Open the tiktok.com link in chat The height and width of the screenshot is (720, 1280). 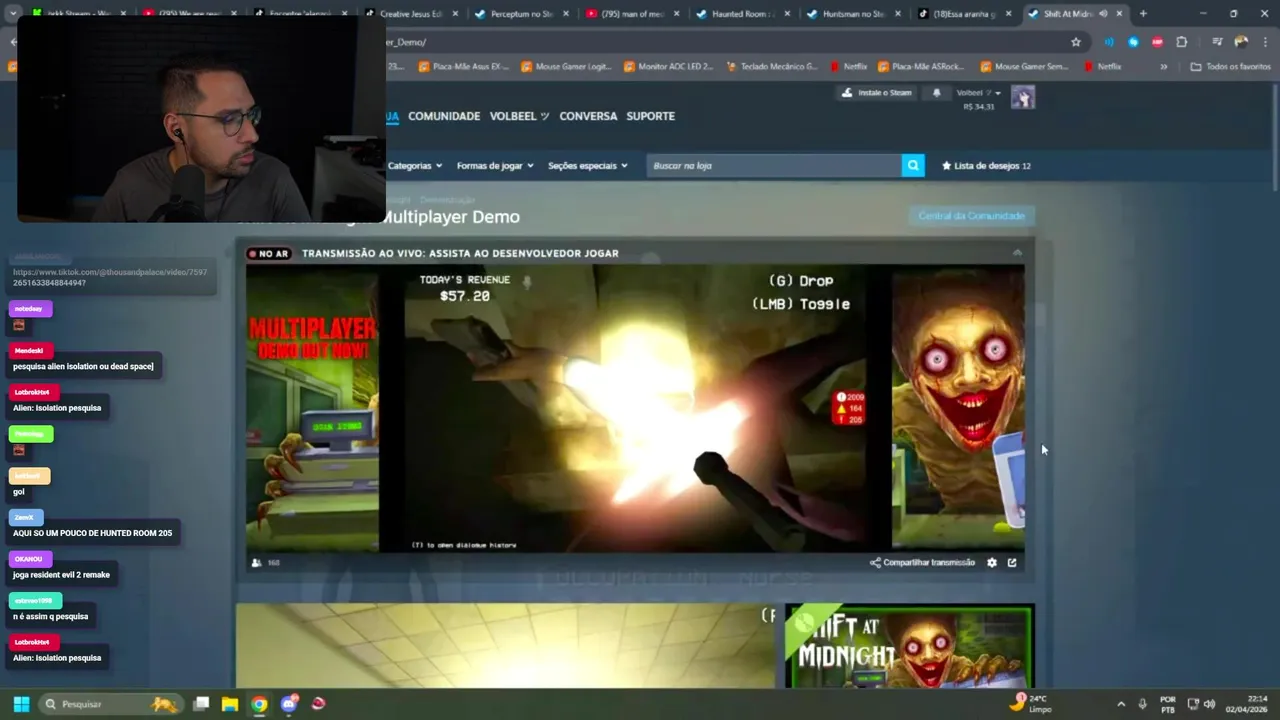point(110,277)
